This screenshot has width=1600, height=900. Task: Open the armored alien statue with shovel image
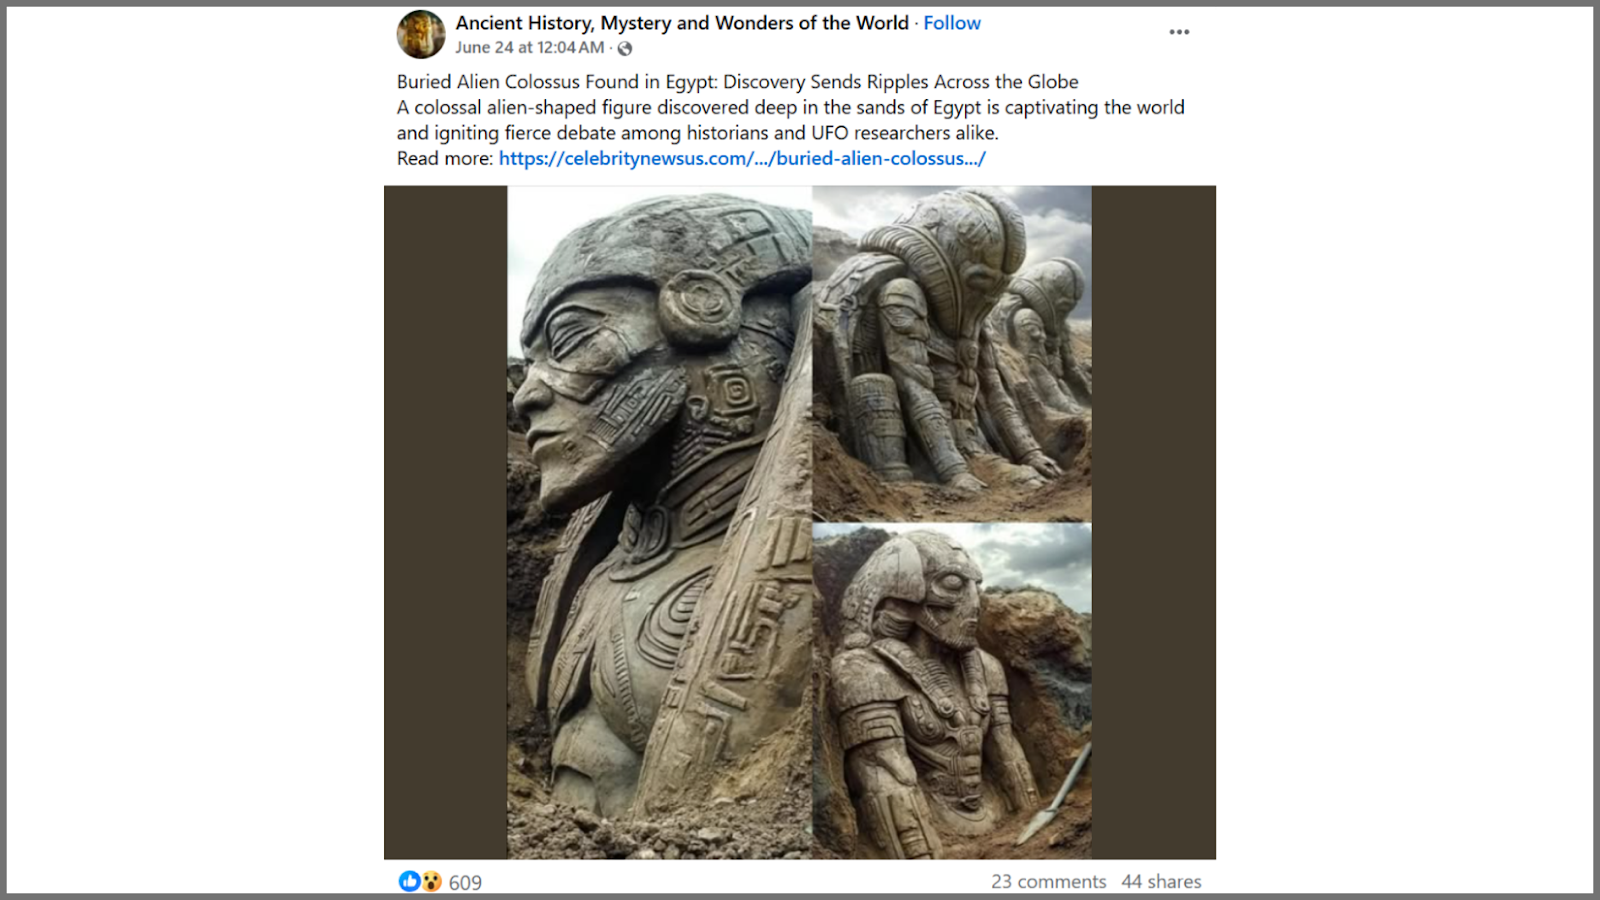click(x=952, y=691)
